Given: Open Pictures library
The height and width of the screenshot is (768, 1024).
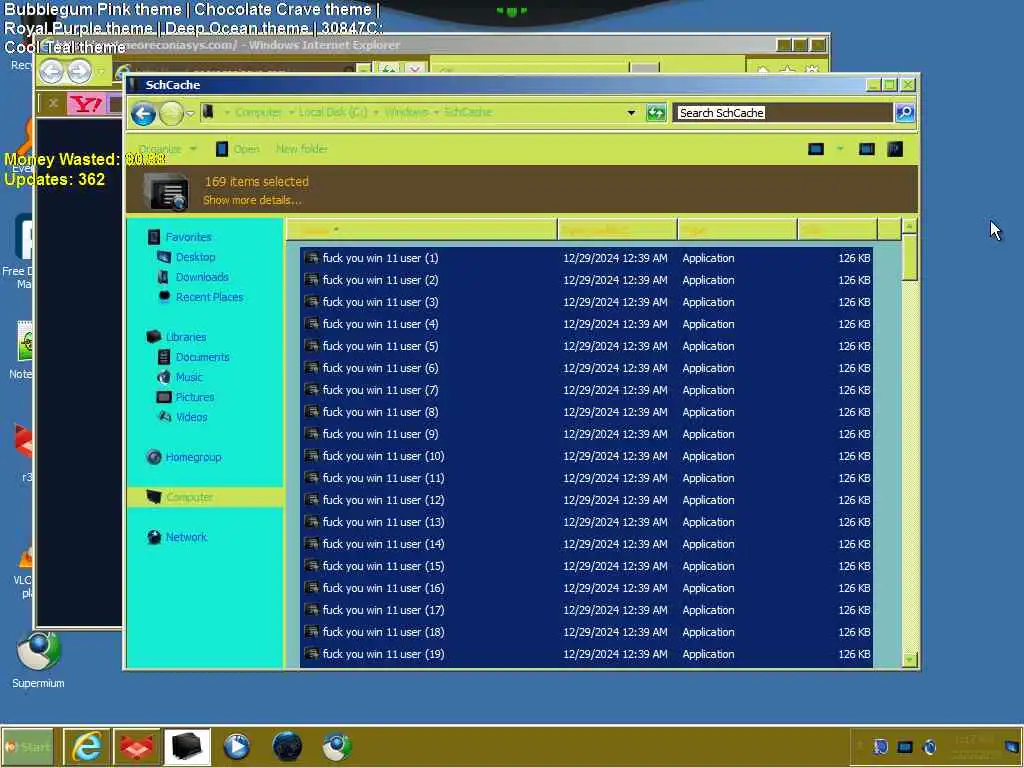Looking at the screenshot, I should click(x=195, y=397).
